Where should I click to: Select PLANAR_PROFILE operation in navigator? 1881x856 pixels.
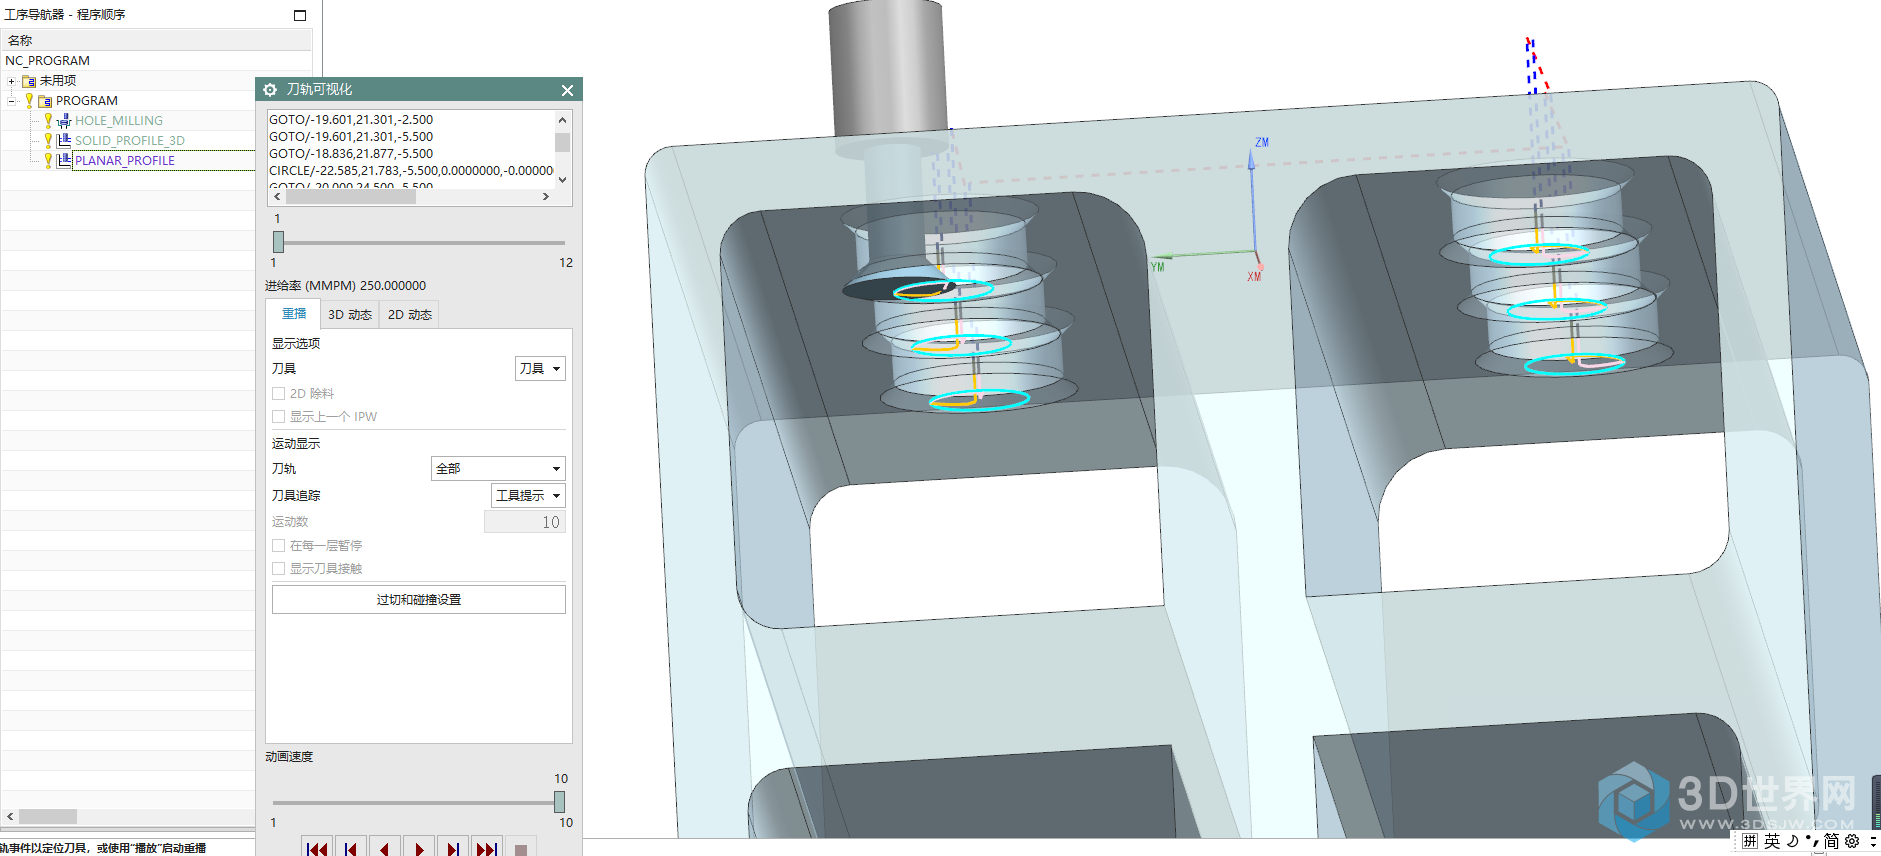point(125,160)
